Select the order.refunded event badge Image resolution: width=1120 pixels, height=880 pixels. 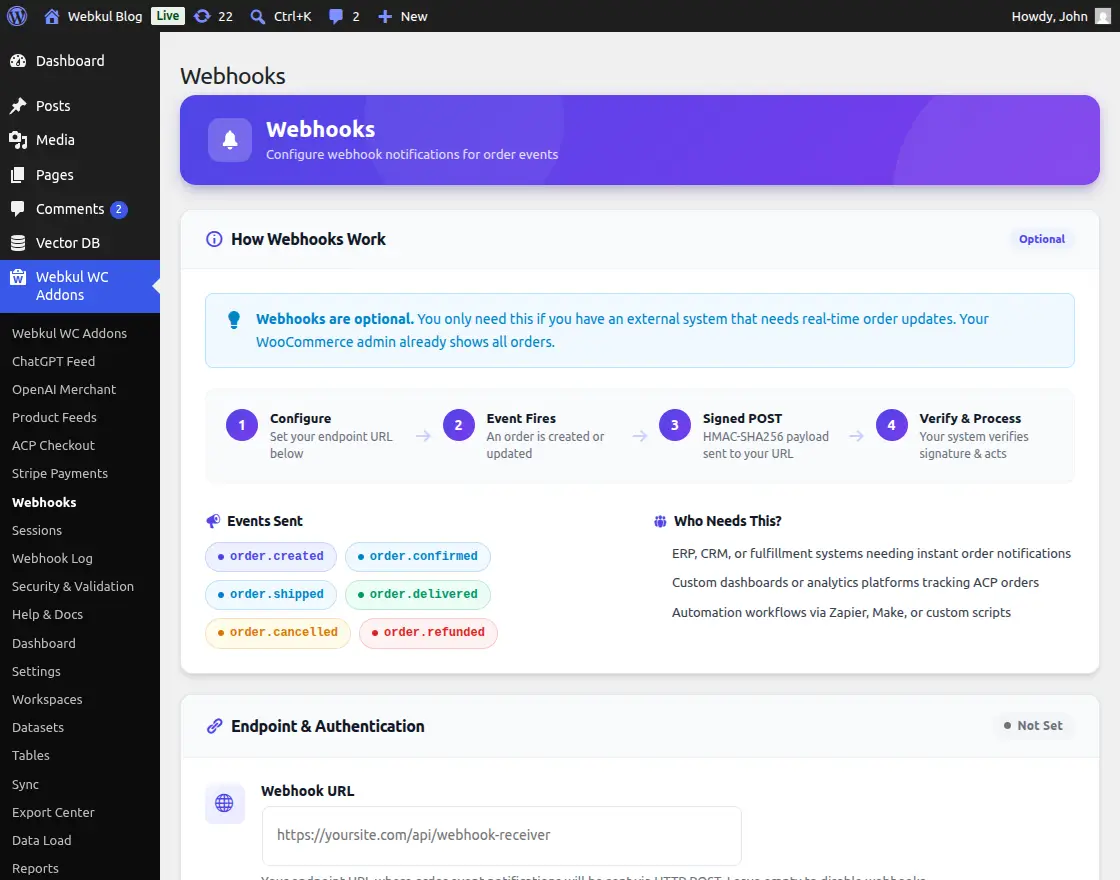(x=428, y=633)
